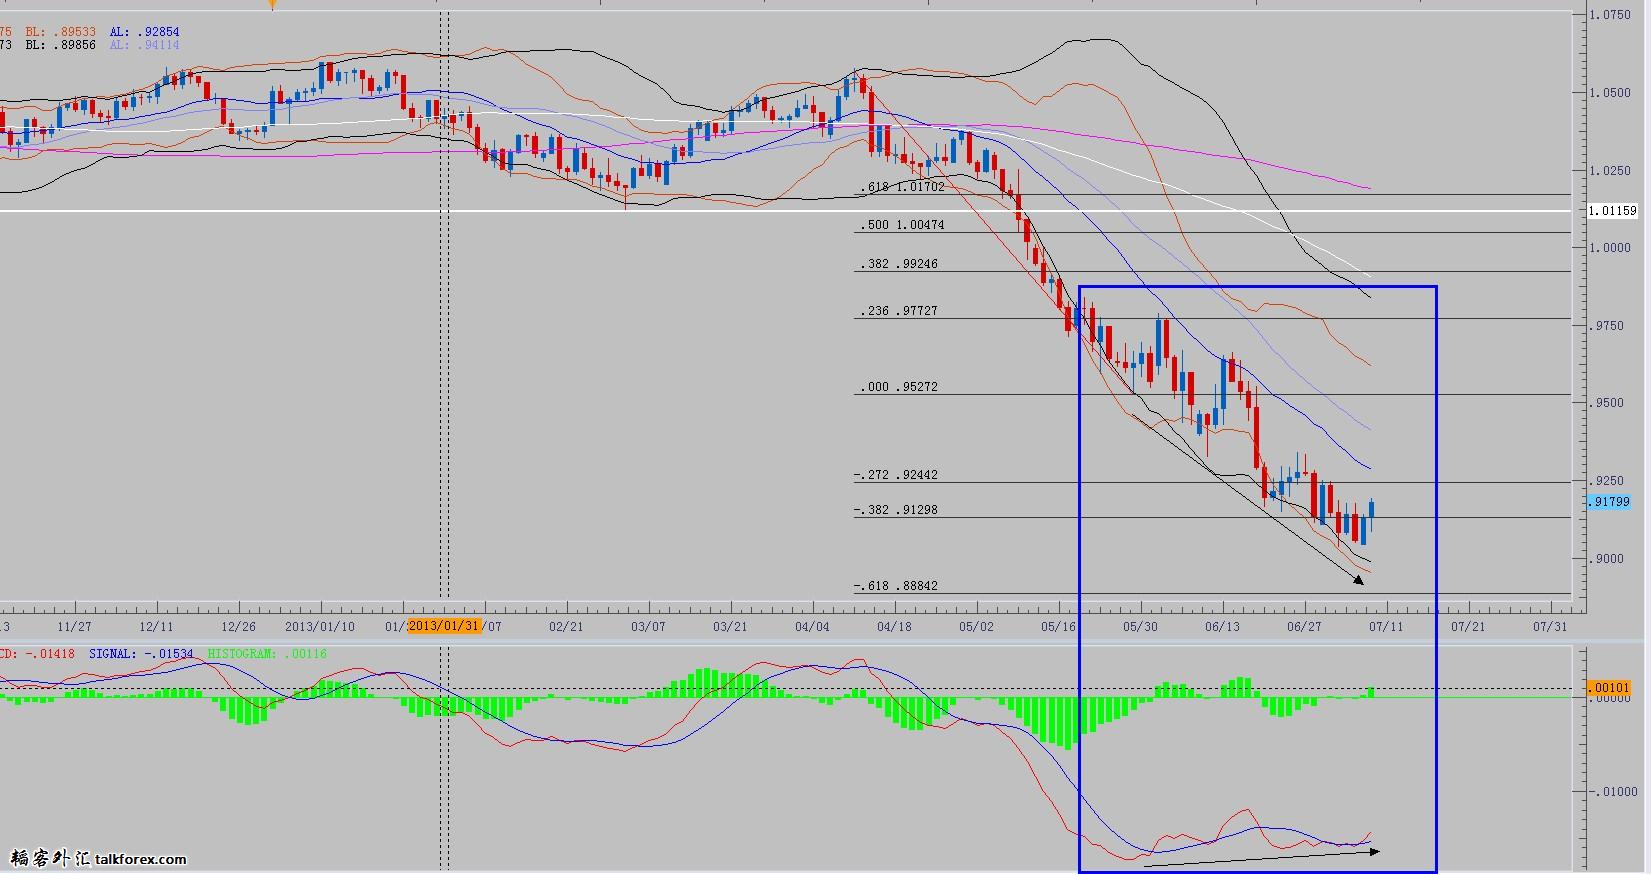This screenshot has height=874, width=1651.
Task: Click the BL: .89856 band readout
Action: point(61,45)
